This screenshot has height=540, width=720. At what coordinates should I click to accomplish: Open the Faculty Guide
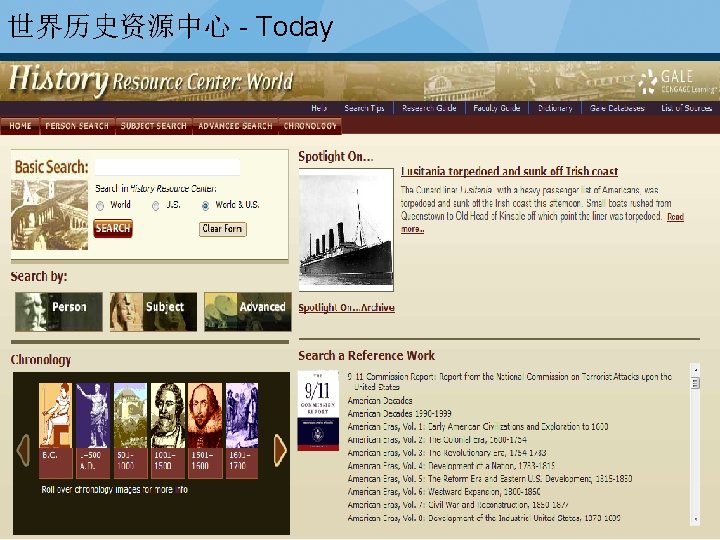tap(496, 108)
